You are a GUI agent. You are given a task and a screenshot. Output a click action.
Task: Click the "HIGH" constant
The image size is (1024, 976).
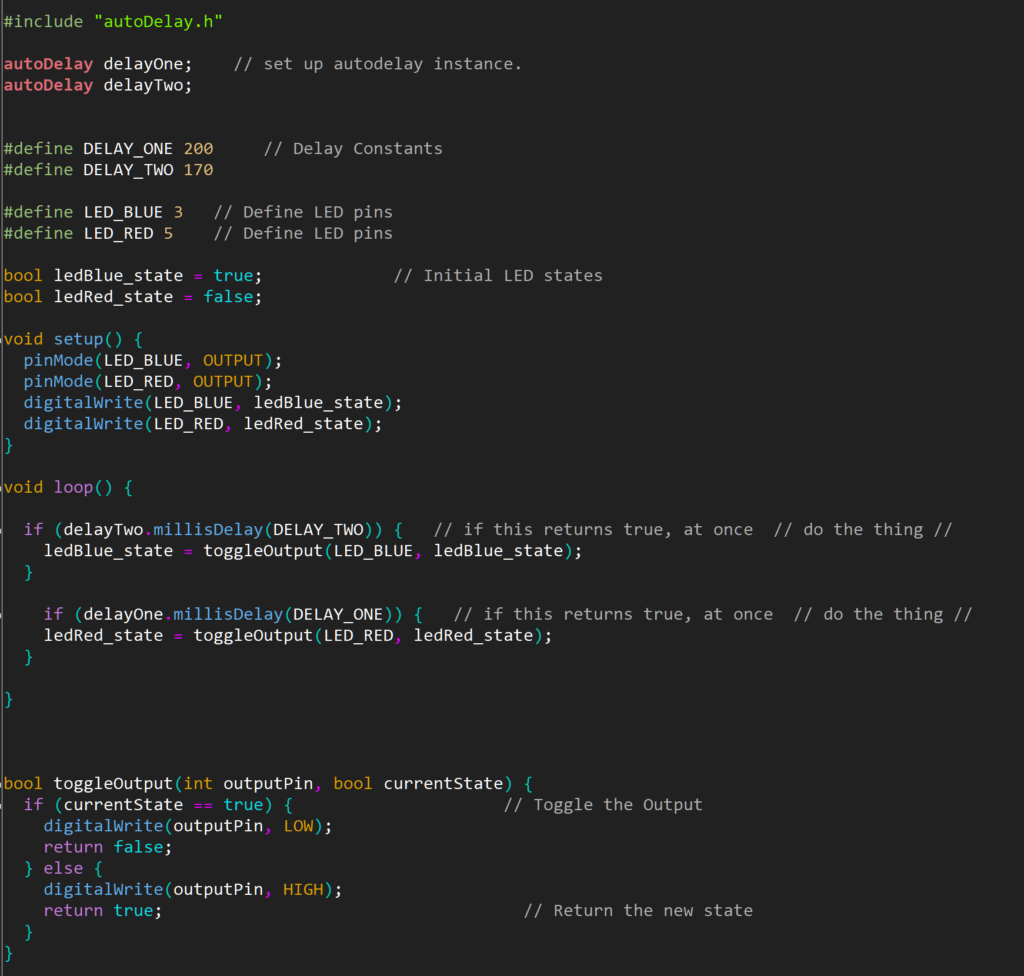[x=303, y=890]
